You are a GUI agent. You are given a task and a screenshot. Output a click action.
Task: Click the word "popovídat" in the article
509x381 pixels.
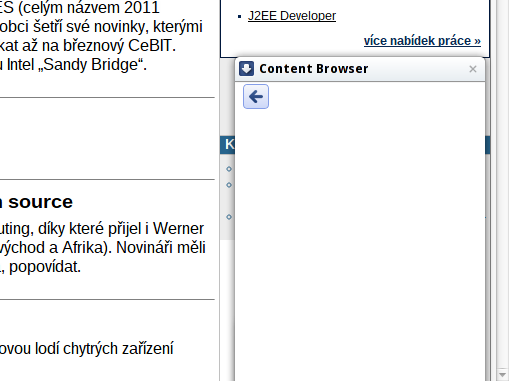[45, 267]
